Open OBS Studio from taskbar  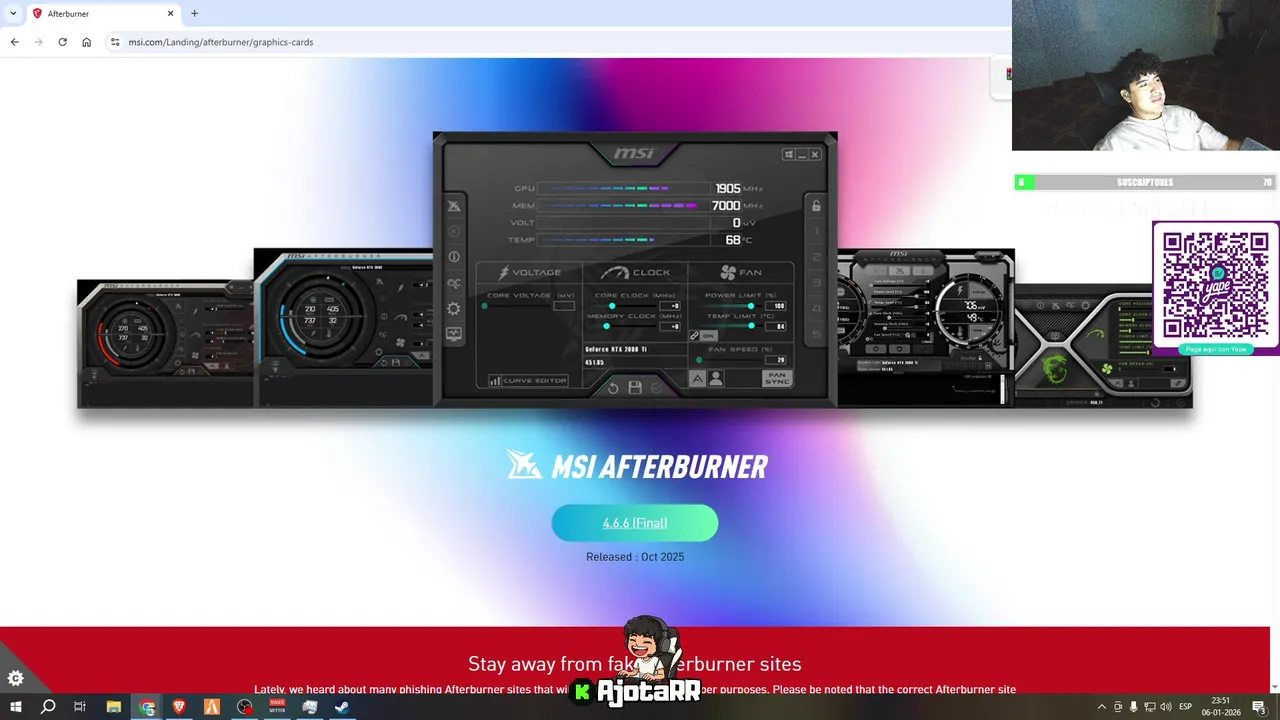click(x=245, y=707)
